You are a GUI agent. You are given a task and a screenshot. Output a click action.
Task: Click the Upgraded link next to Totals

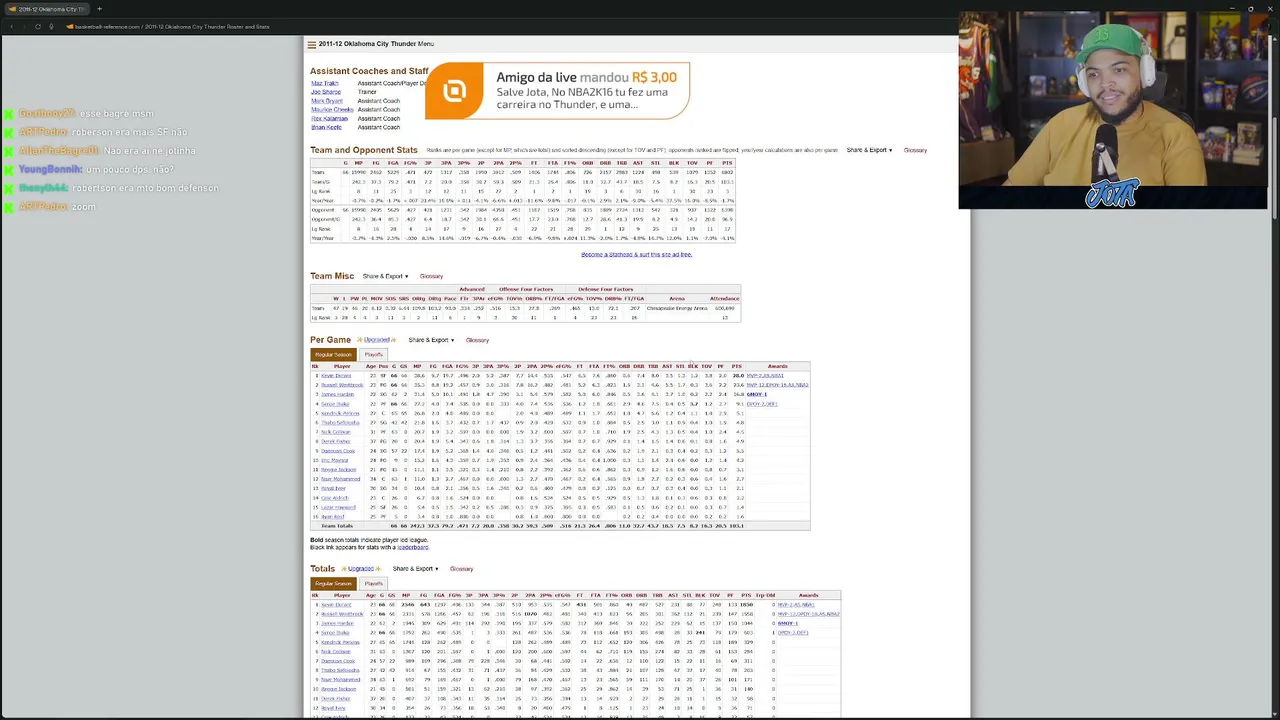tap(361, 569)
